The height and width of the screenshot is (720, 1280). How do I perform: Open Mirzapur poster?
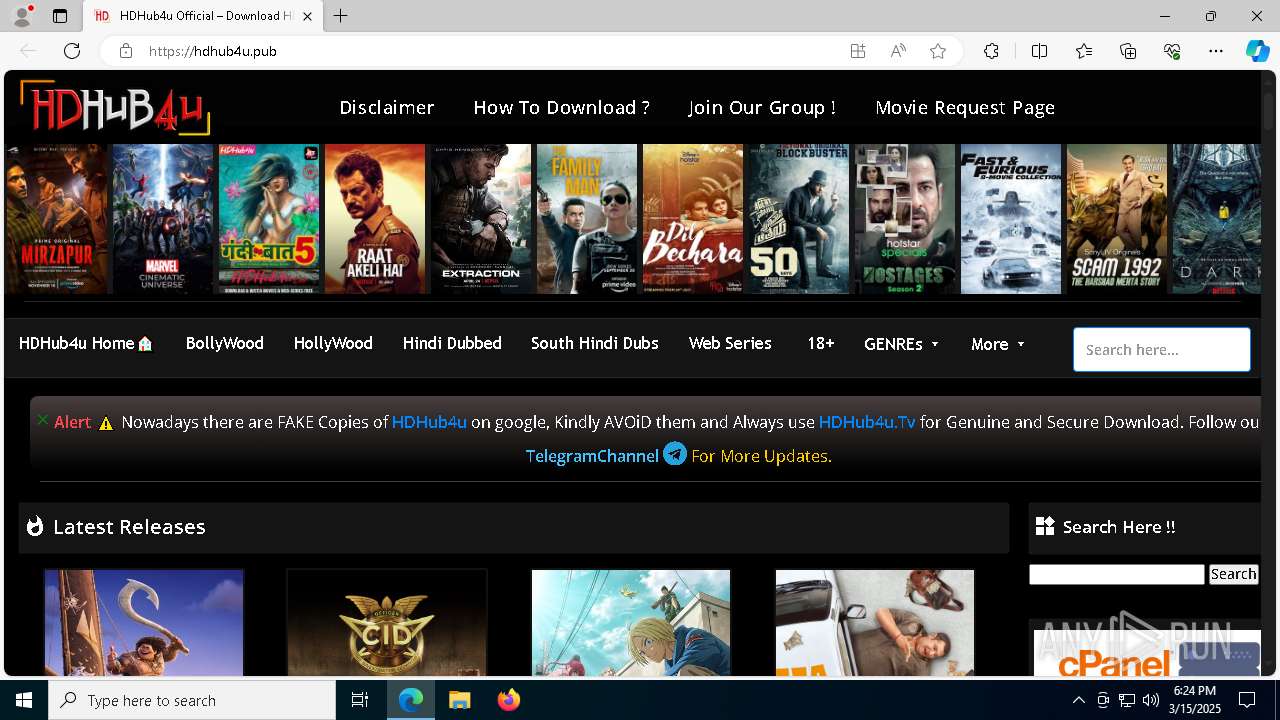click(57, 219)
